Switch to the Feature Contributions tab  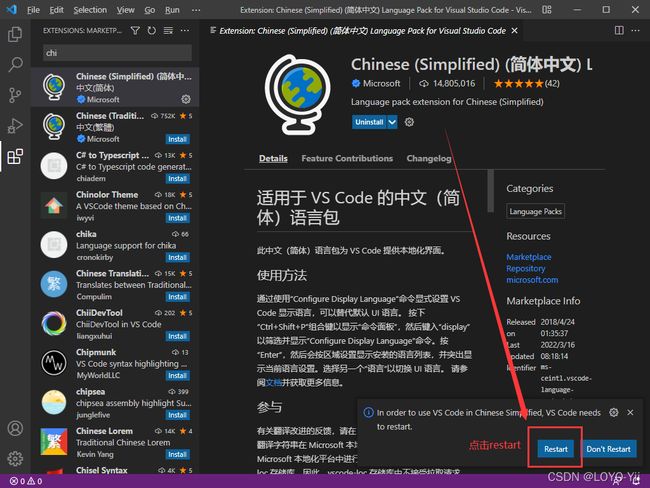347,158
